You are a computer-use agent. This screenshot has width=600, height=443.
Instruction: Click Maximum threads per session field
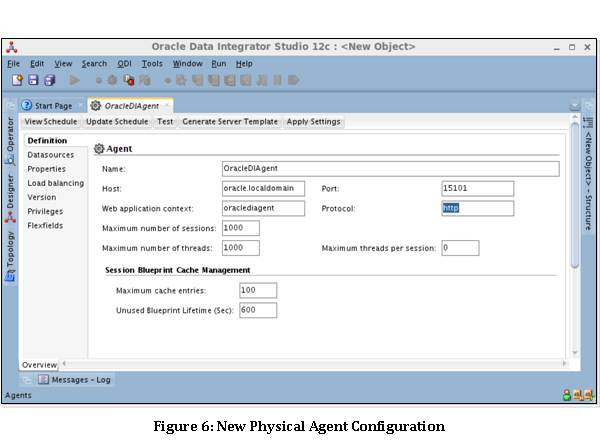click(x=460, y=248)
